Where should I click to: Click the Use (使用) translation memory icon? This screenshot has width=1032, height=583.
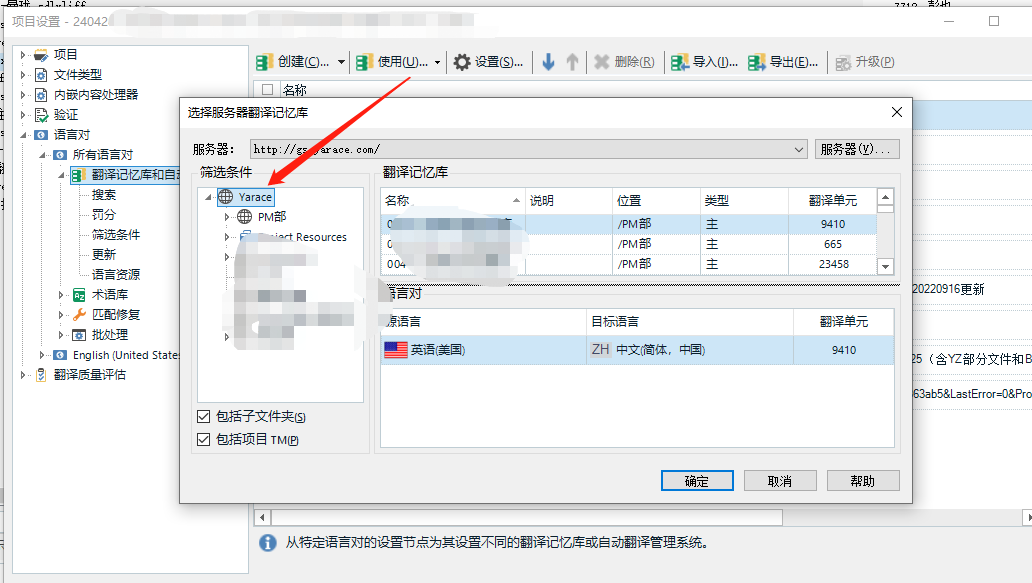[x=365, y=62]
